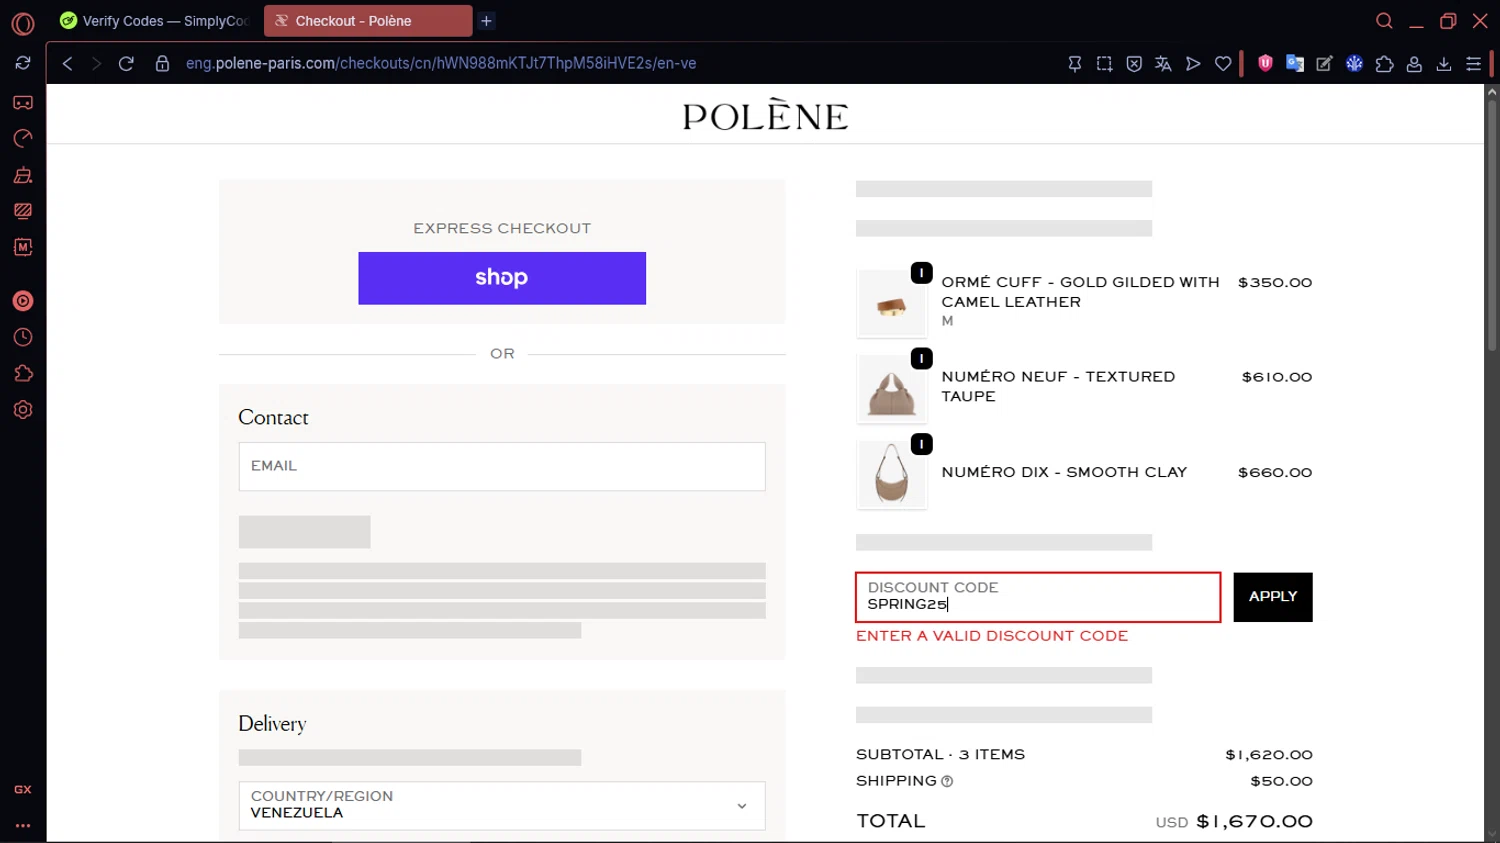Open the notepad pencil extension icon
Screen dimensions: 1500x843
(x=1324, y=63)
